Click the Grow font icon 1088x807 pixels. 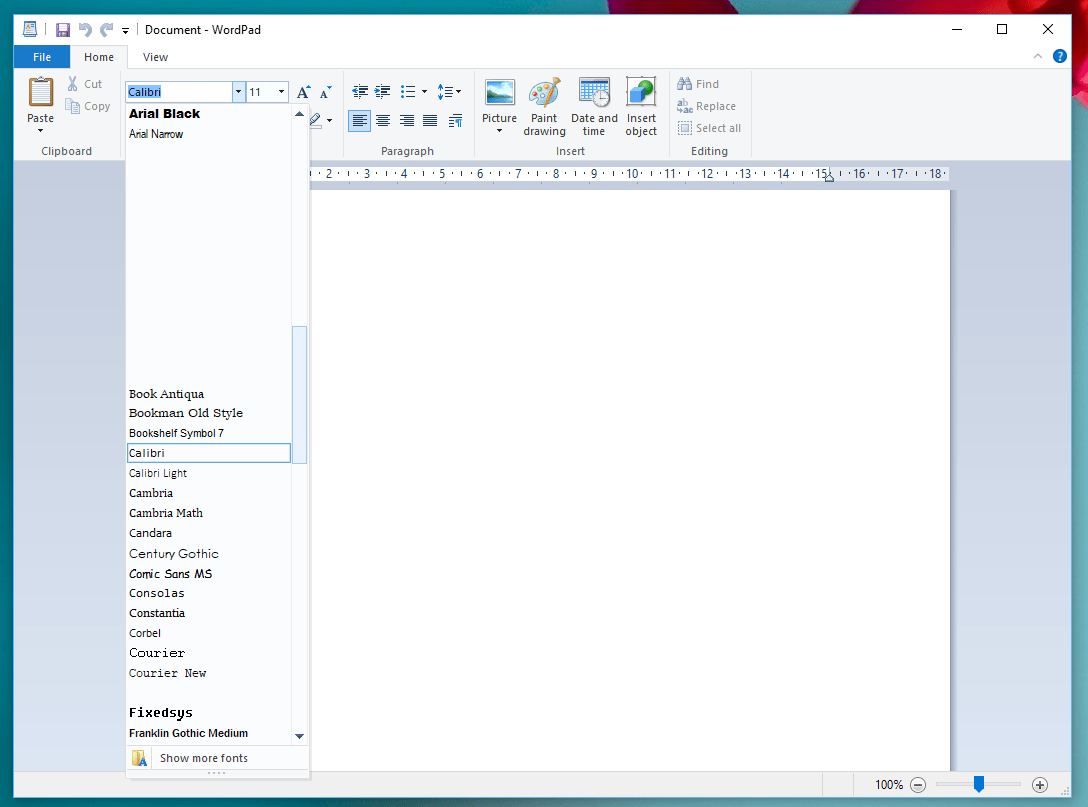click(x=303, y=92)
